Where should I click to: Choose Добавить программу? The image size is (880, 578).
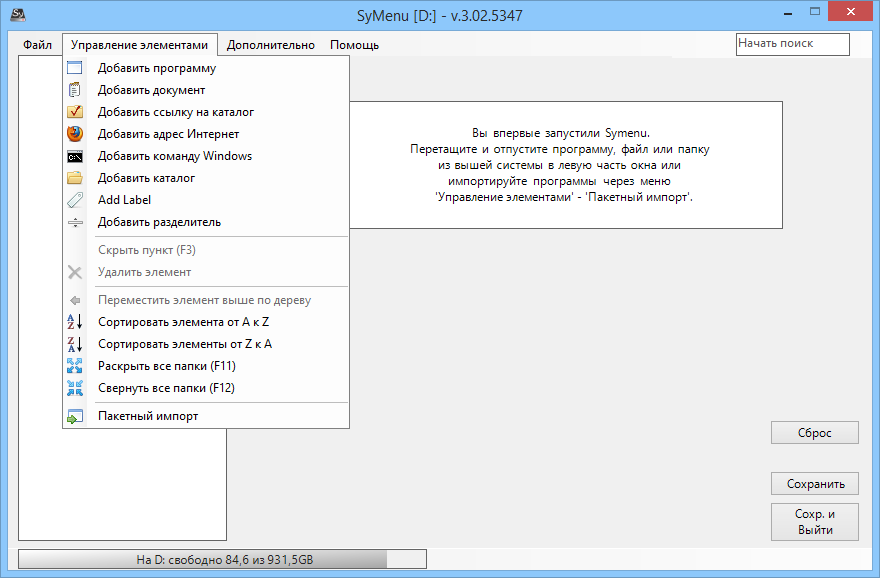coord(206,68)
